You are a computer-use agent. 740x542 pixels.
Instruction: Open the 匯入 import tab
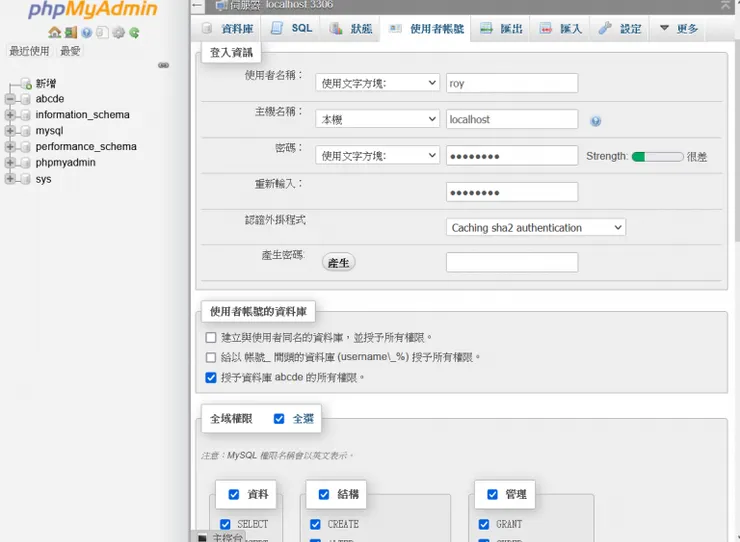(561, 29)
